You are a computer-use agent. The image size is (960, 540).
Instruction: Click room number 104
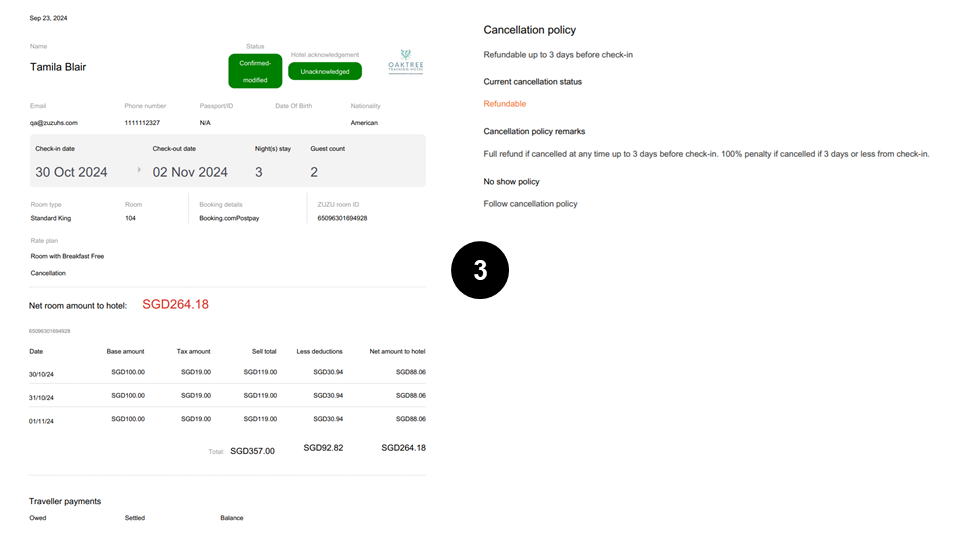[x=130, y=218]
